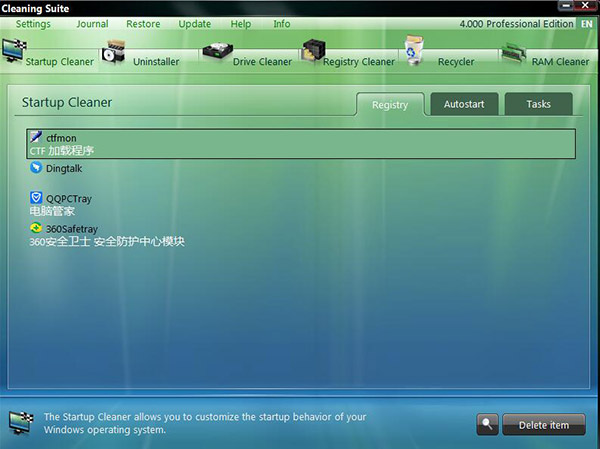600x449 pixels.
Task: Open the Uninstaller disc icon
Action: pyautogui.click(x=114, y=52)
